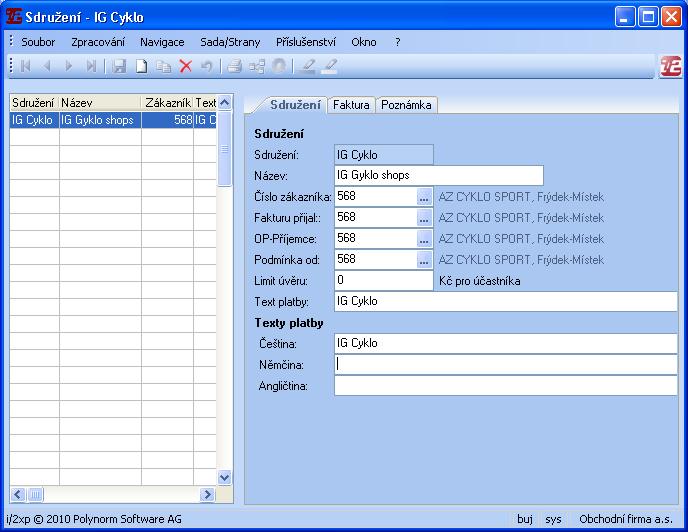This screenshot has height=532, width=688.
Task: Click the Němčina payment text field
Action: pos(505,365)
